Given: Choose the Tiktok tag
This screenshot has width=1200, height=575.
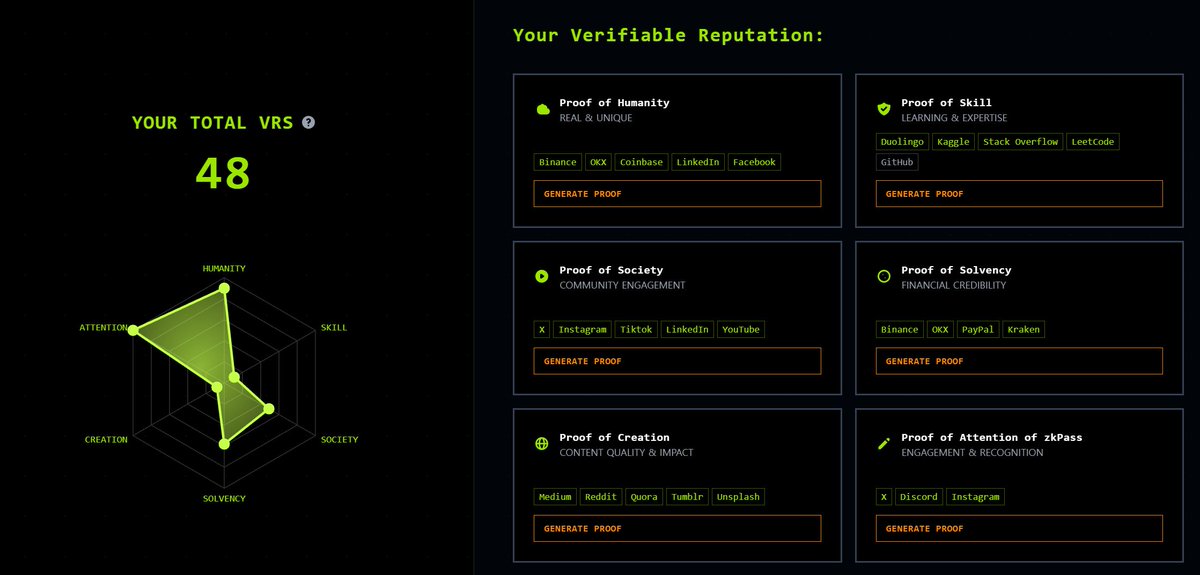Looking at the screenshot, I should [x=636, y=329].
